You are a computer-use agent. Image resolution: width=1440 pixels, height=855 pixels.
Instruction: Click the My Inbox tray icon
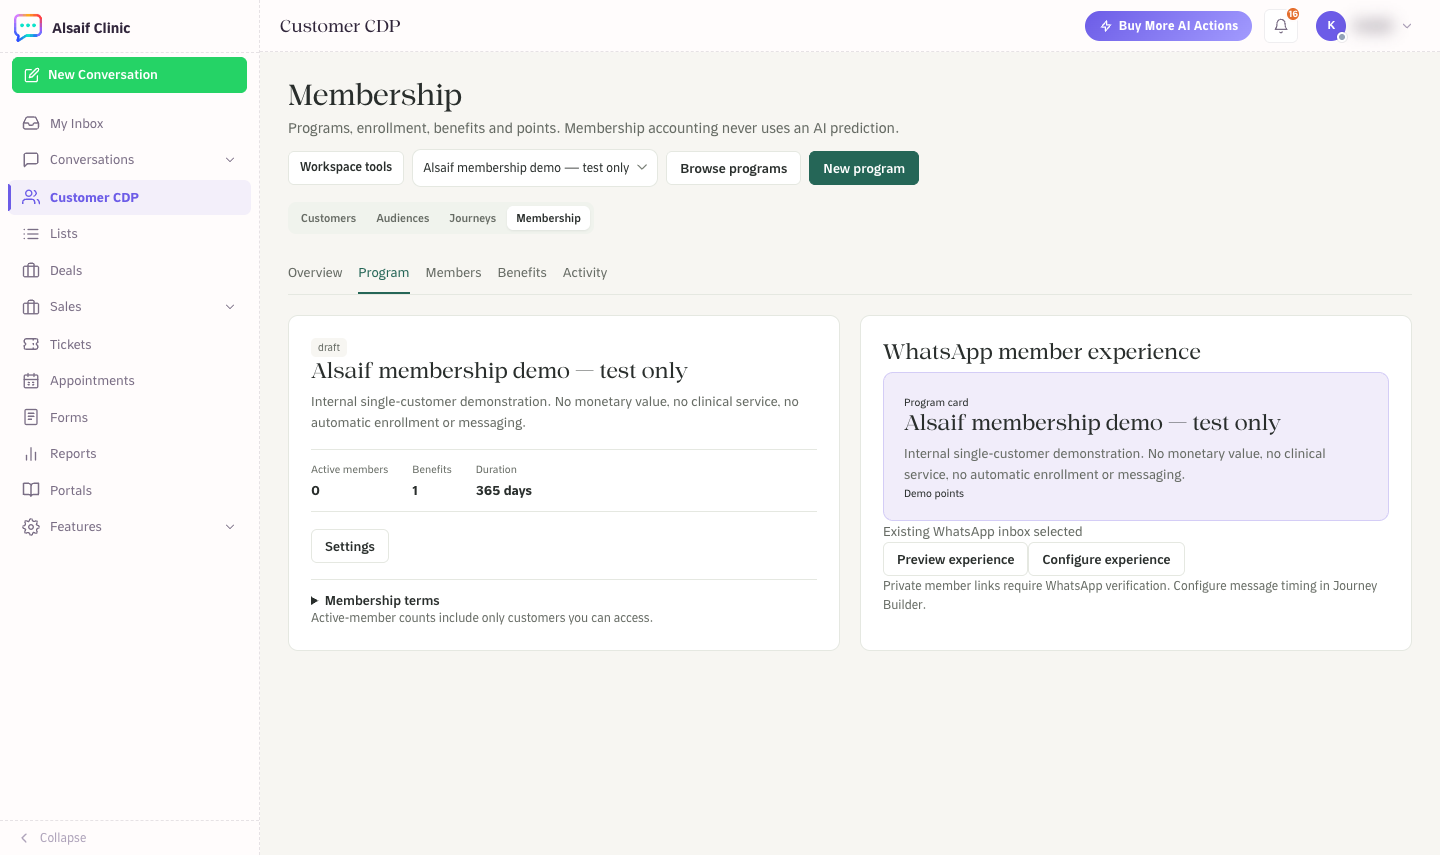pos(31,123)
